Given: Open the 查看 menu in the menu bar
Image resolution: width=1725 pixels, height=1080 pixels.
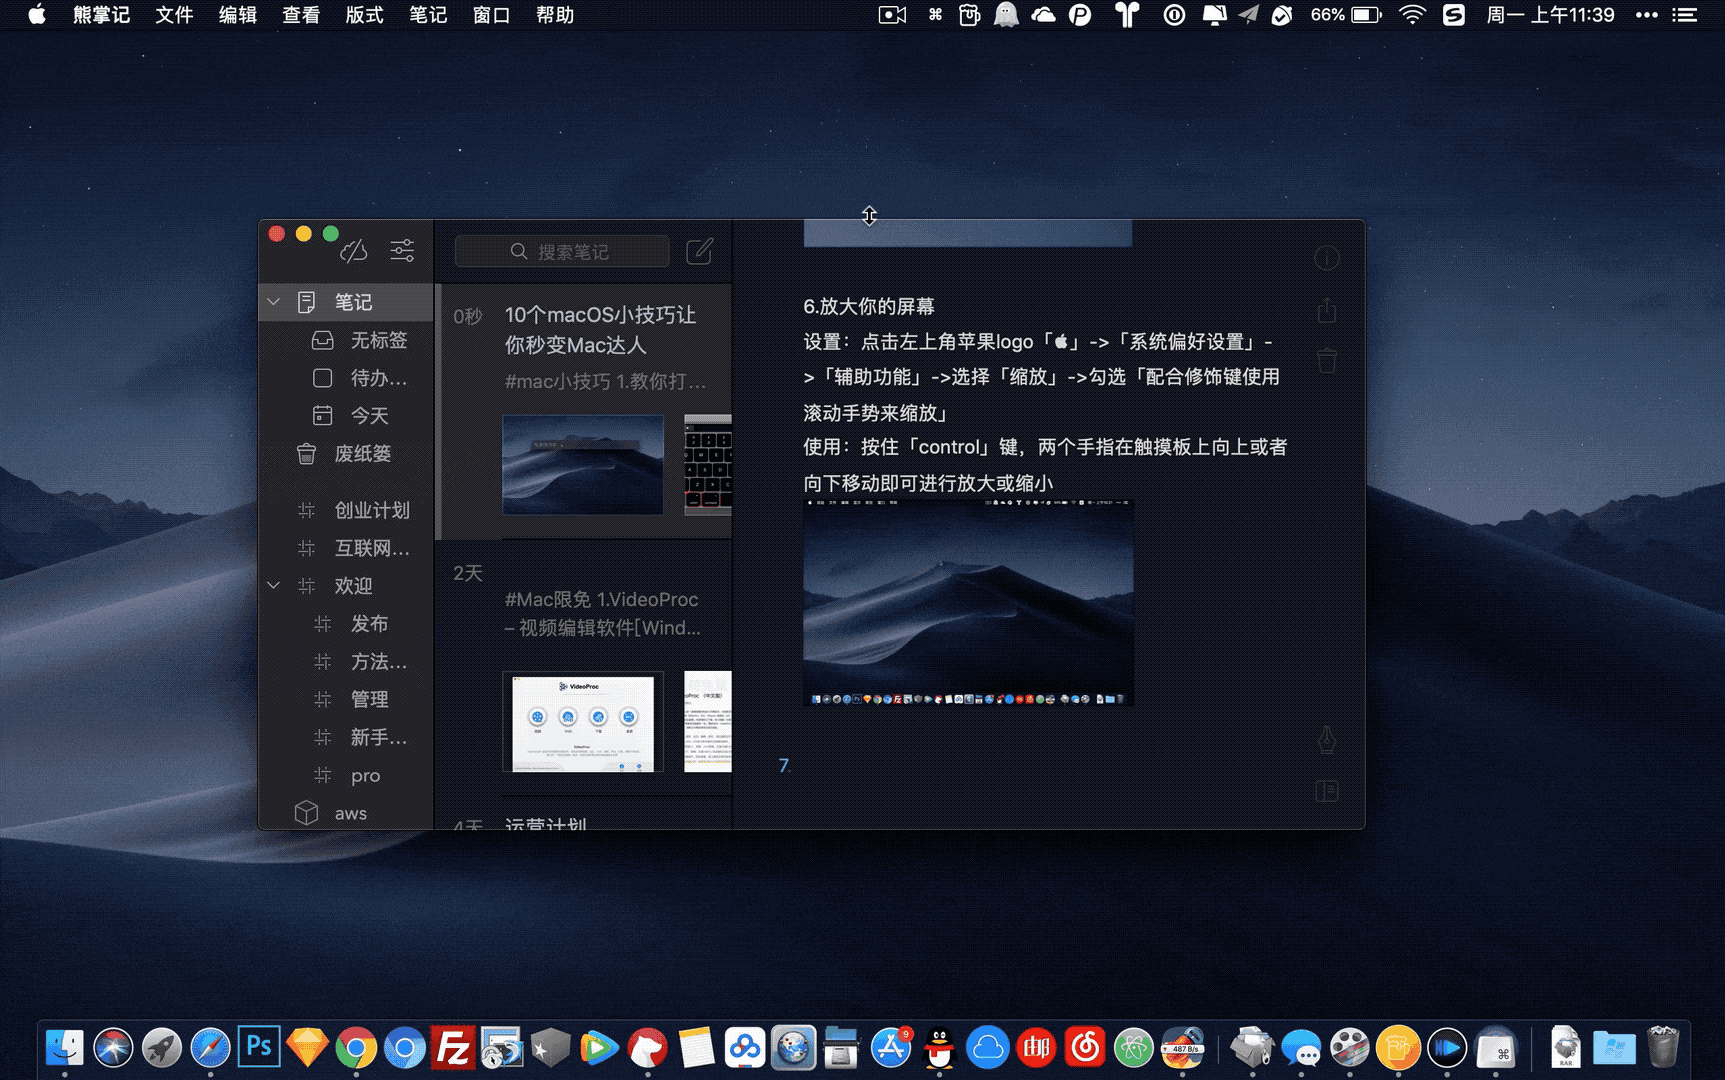Looking at the screenshot, I should pyautogui.click(x=300, y=15).
